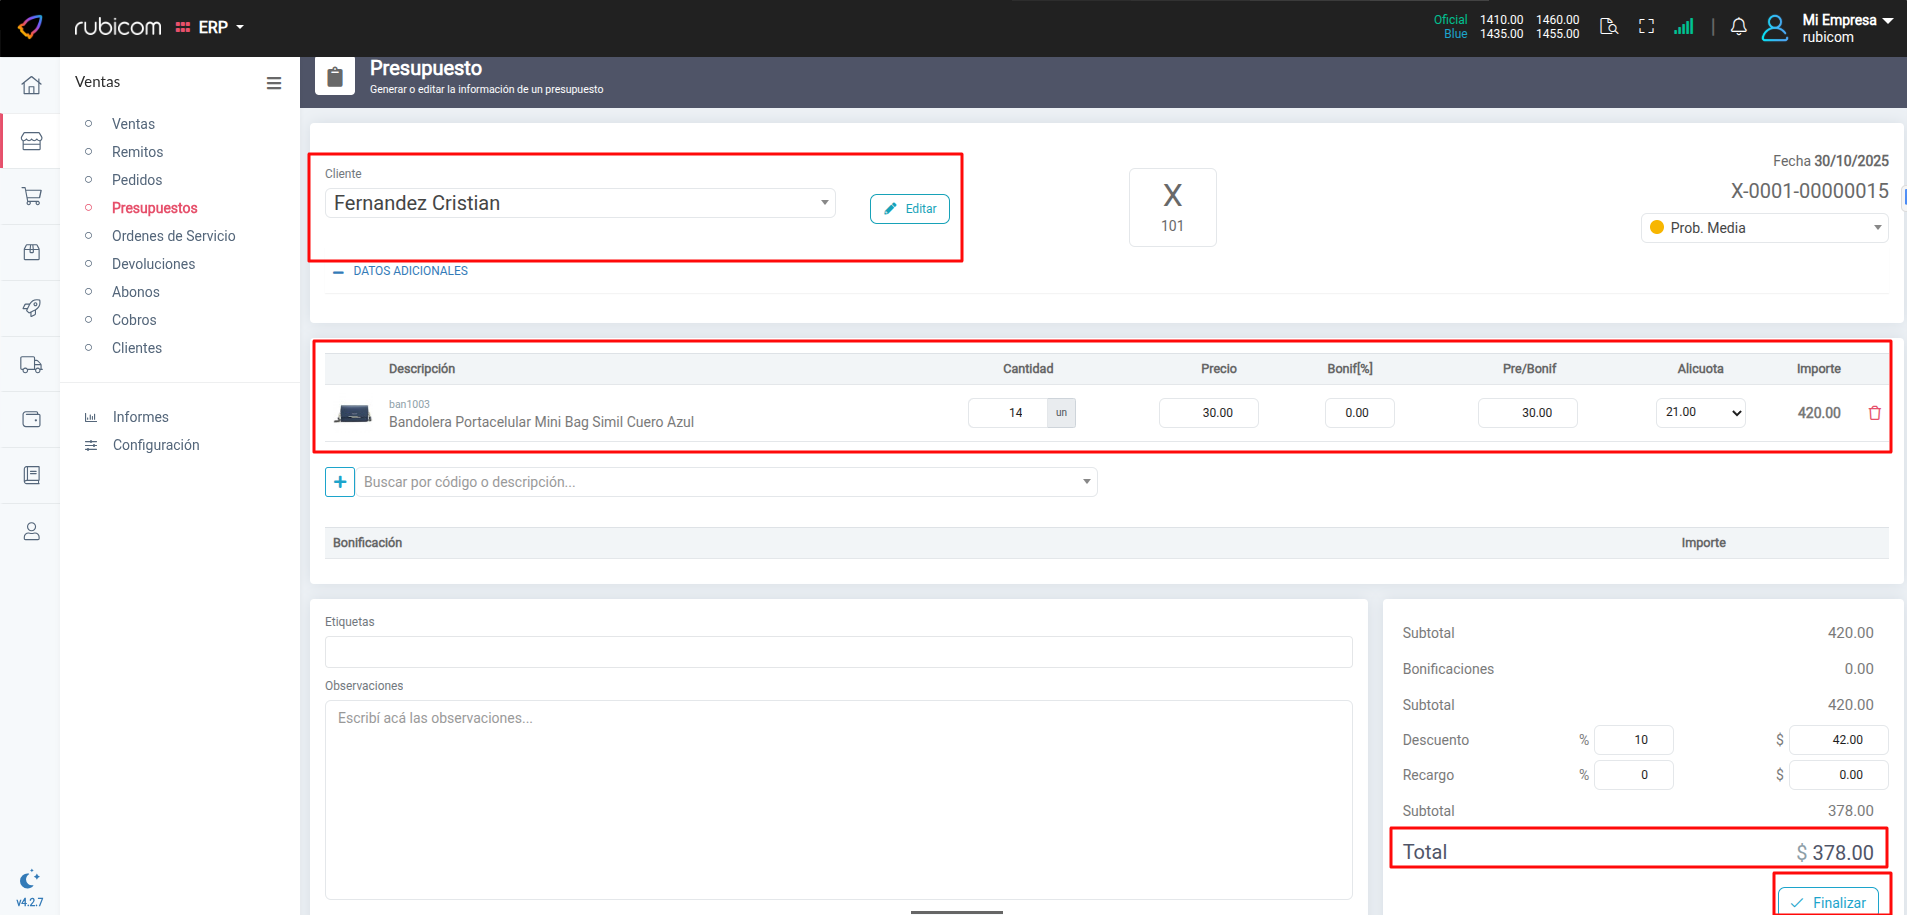Open the shopping cart sidebar module
This screenshot has height=915, width=1907.
coord(31,197)
